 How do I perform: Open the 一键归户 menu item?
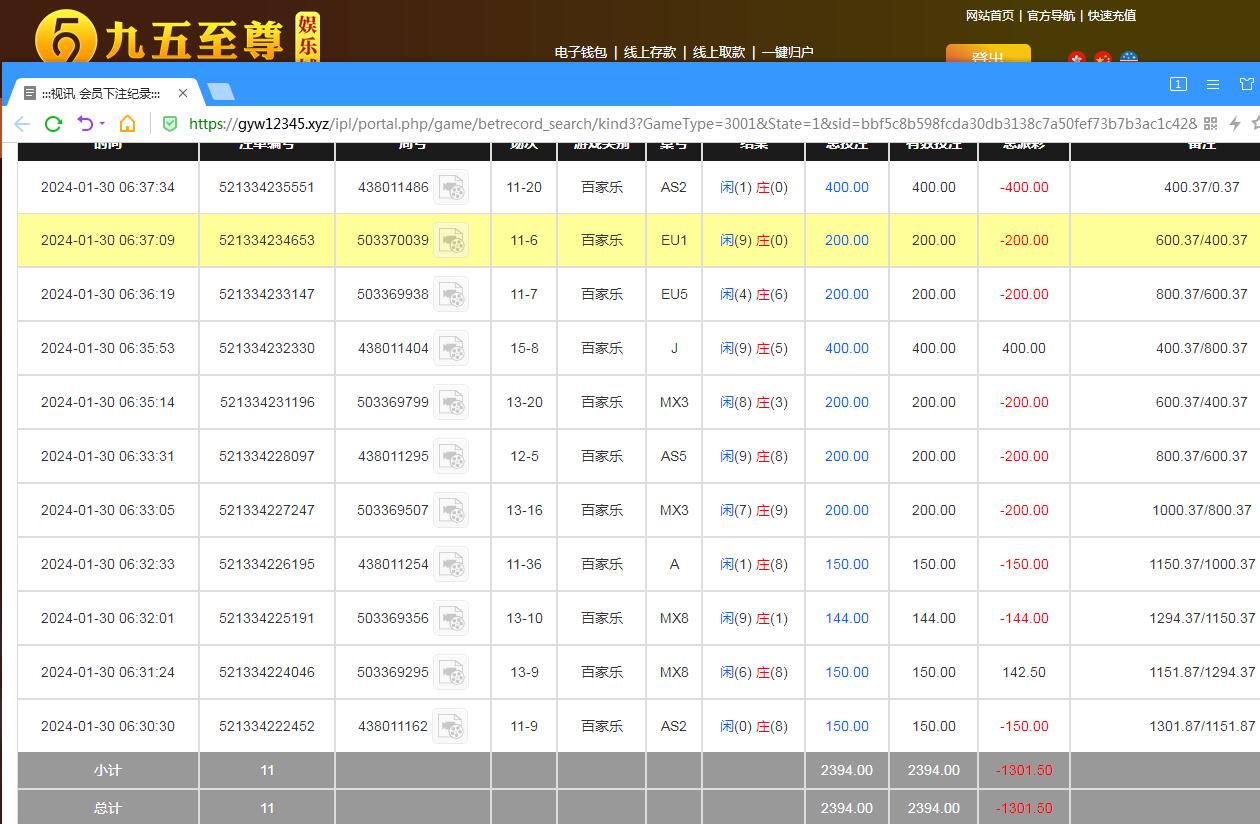(x=788, y=52)
